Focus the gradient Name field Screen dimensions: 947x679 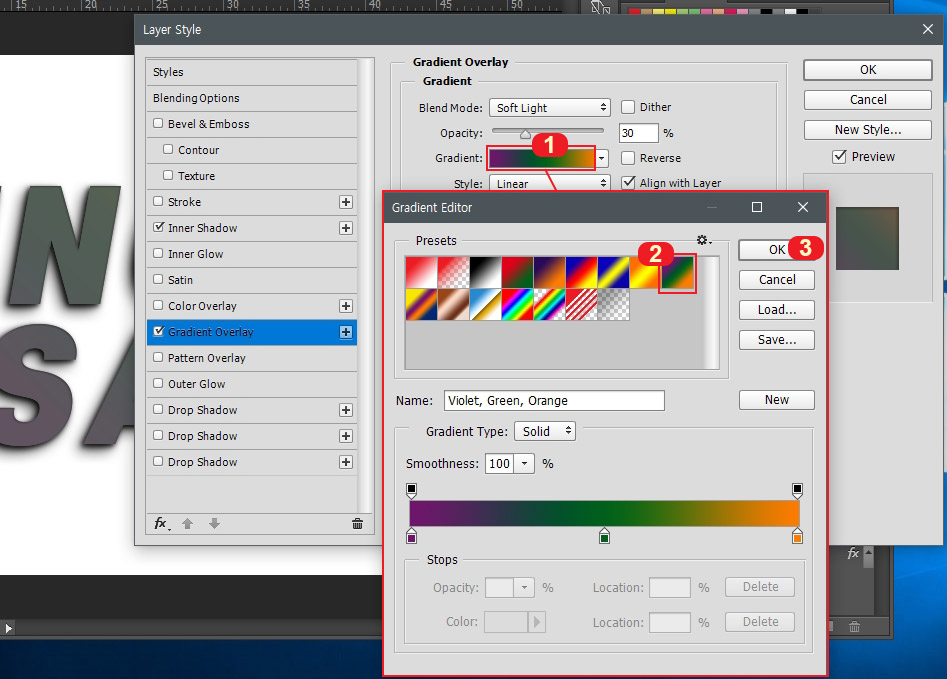554,401
